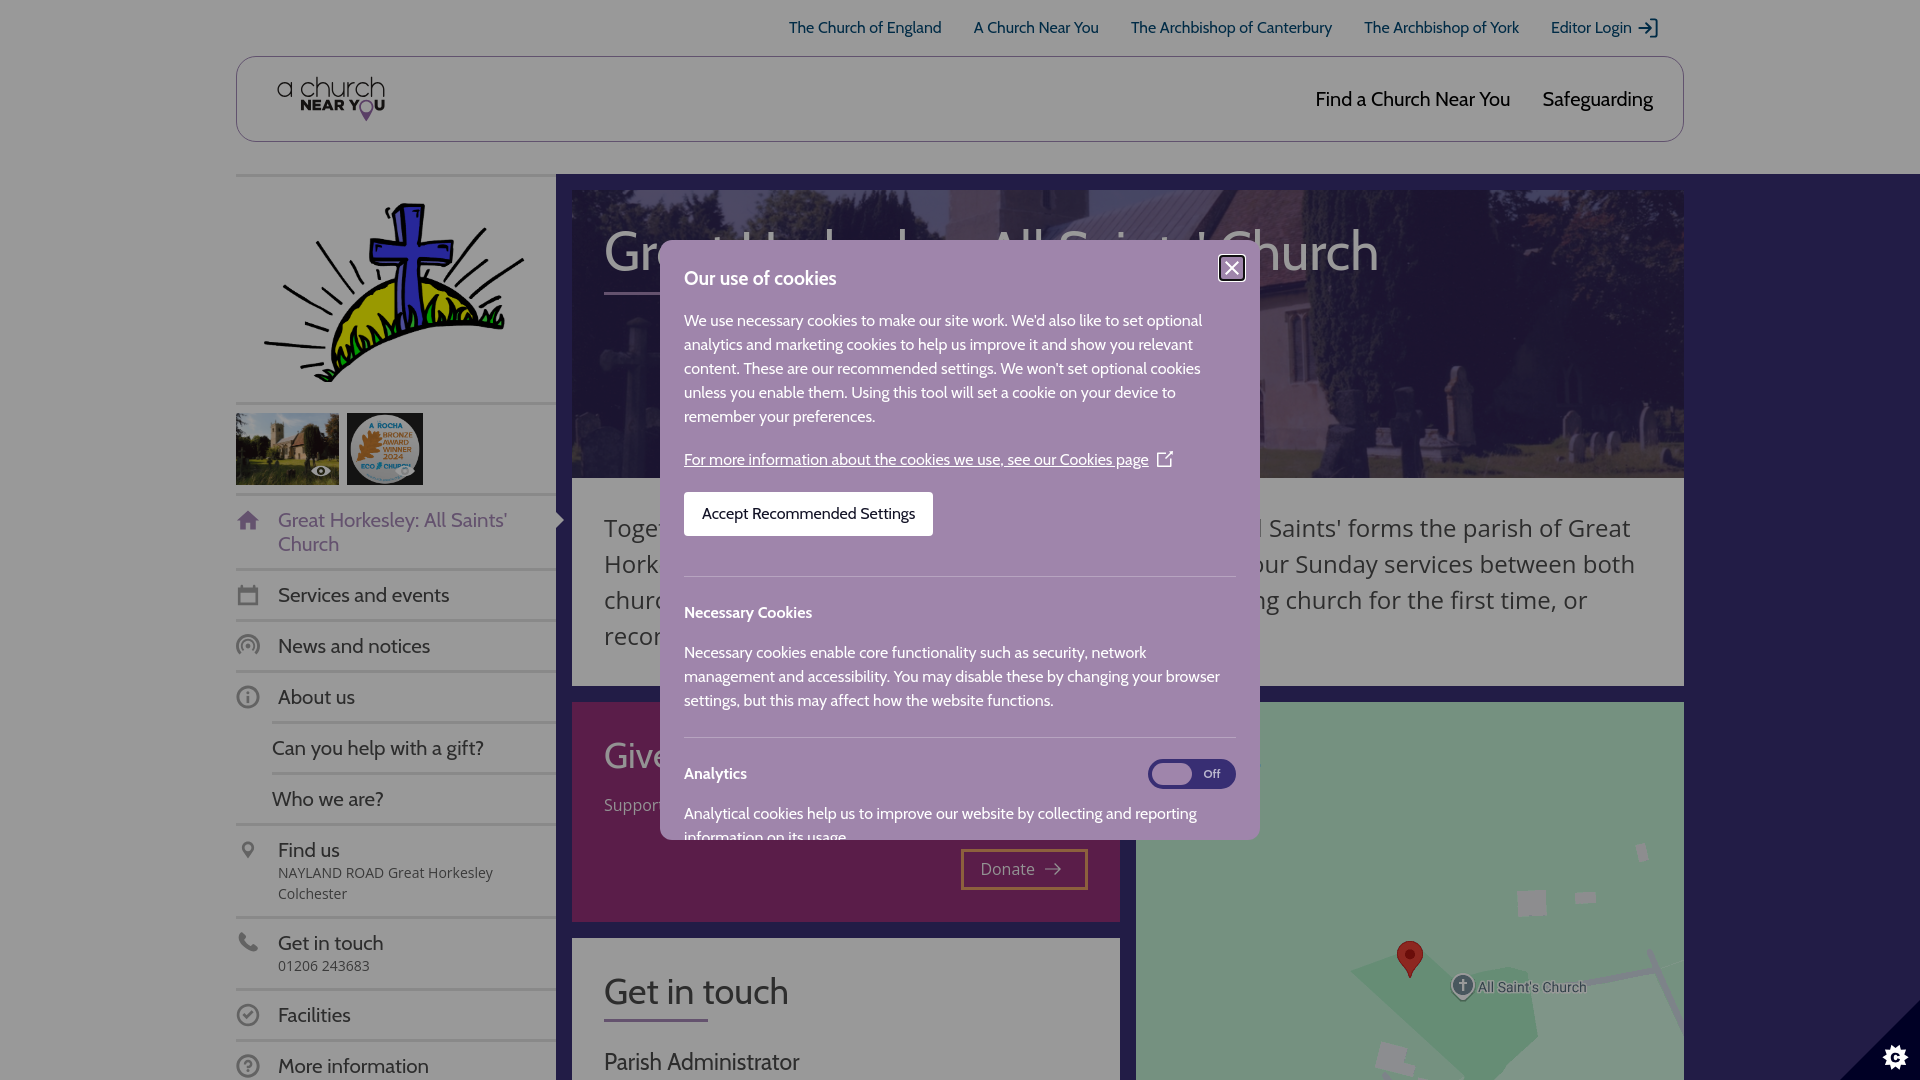The image size is (1920, 1080).
Task: Click calendar icon beside Services and events
Action: (248, 596)
